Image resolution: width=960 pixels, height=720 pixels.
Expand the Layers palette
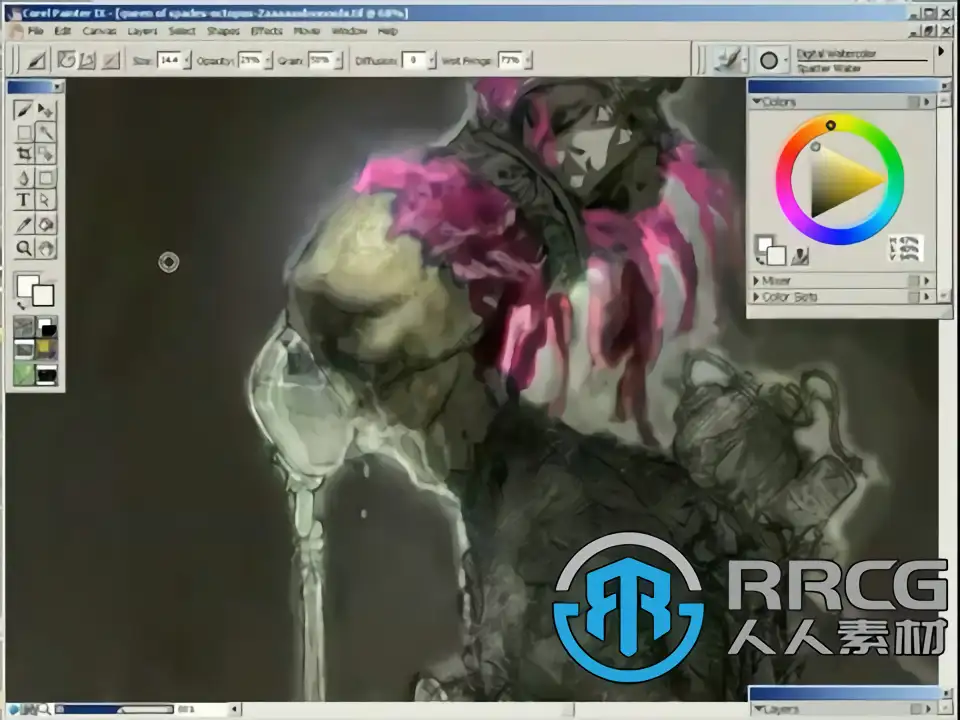point(758,709)
